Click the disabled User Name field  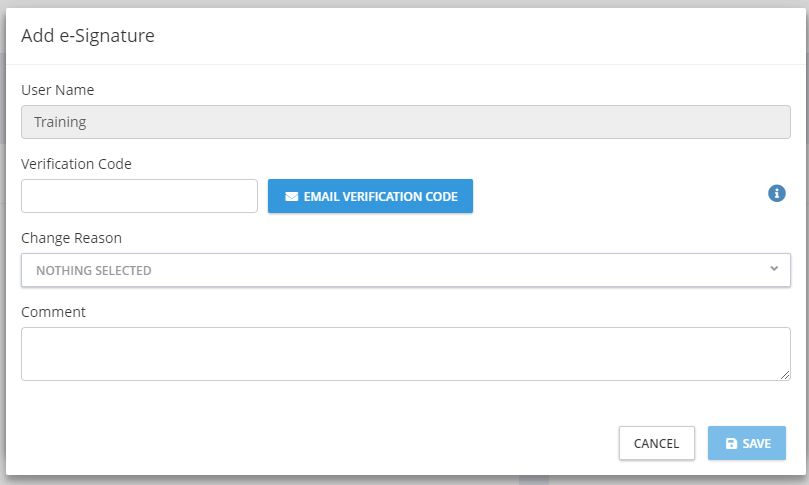(x=405, y=123)
